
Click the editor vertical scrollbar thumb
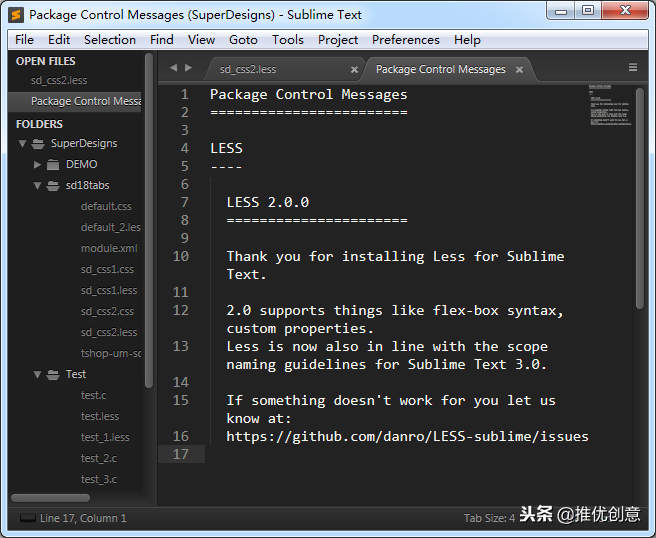point(639,199)
